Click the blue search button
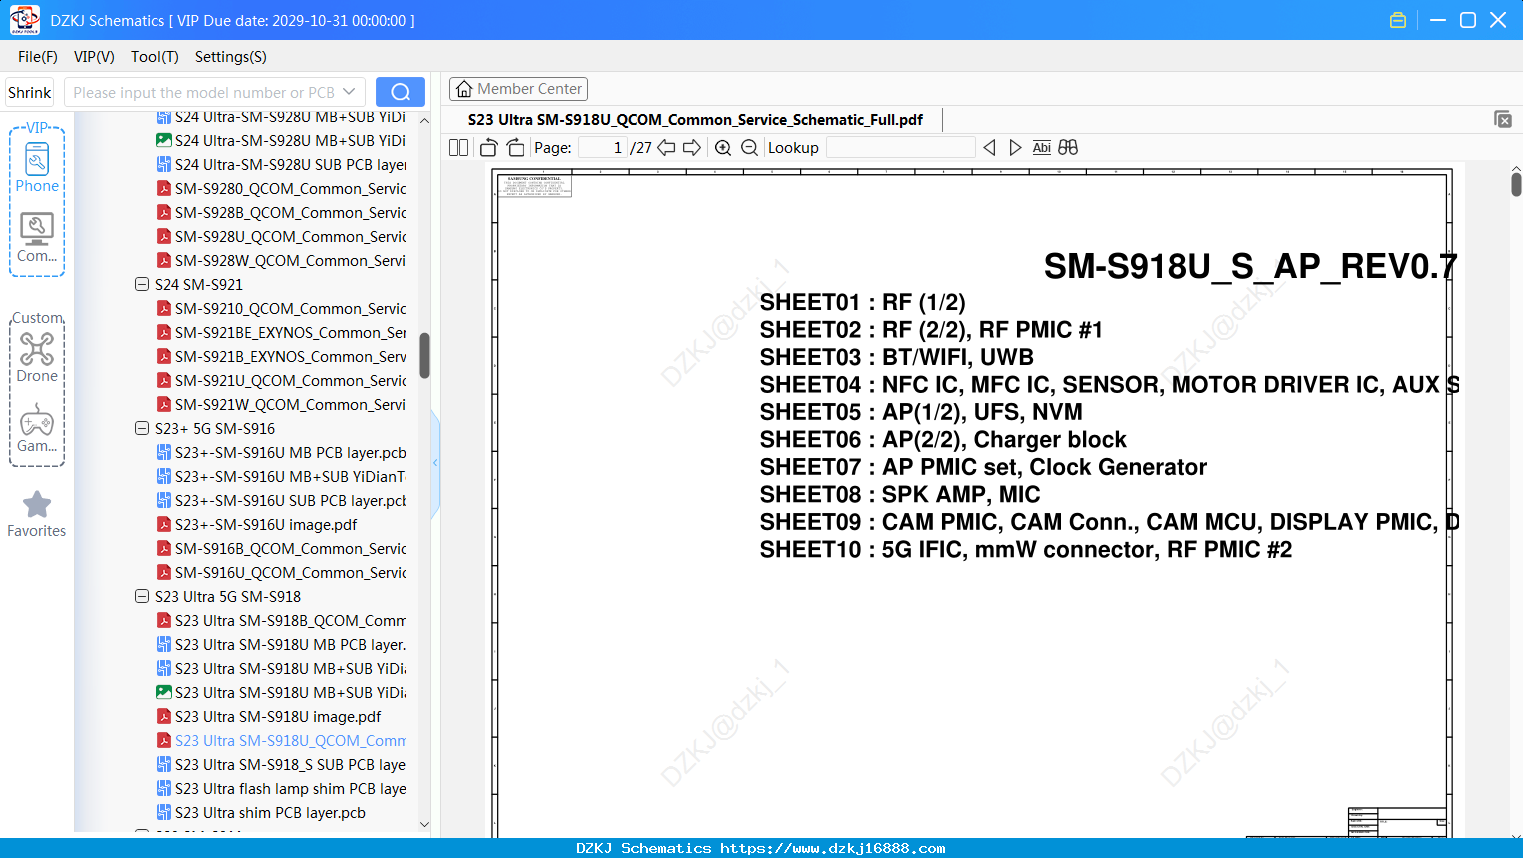This screenshot has width=1523, height=858. click(x=400, y=92)
